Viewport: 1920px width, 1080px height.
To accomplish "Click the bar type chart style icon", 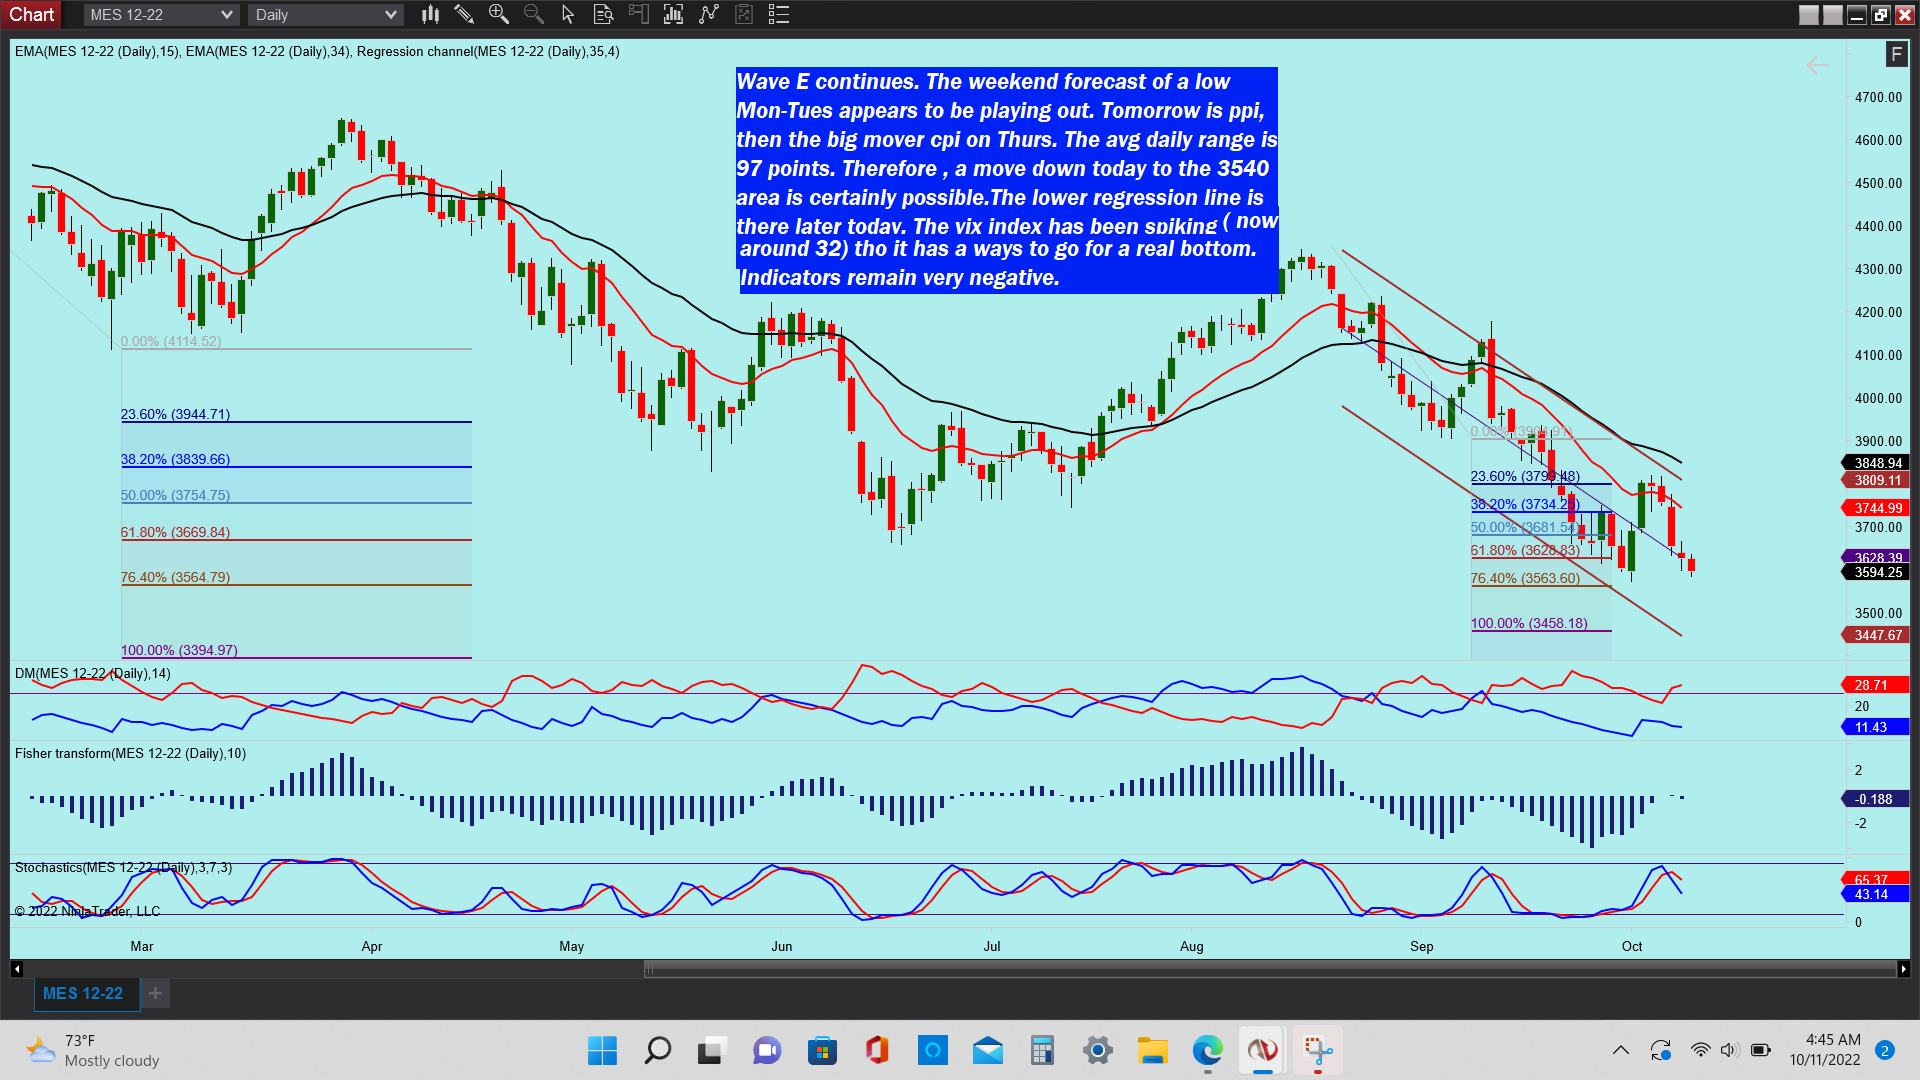I will (x=430, y=14).
